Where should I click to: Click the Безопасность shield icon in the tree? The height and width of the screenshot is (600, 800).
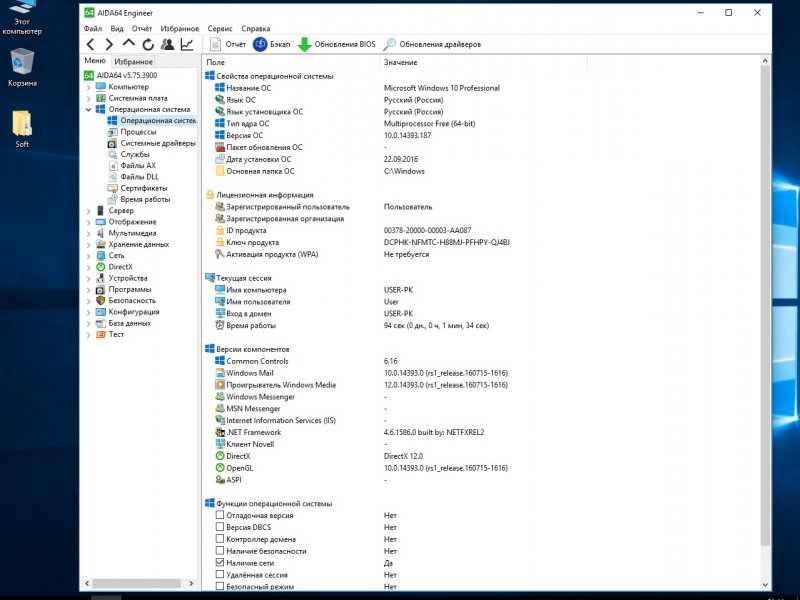point(101,301)
